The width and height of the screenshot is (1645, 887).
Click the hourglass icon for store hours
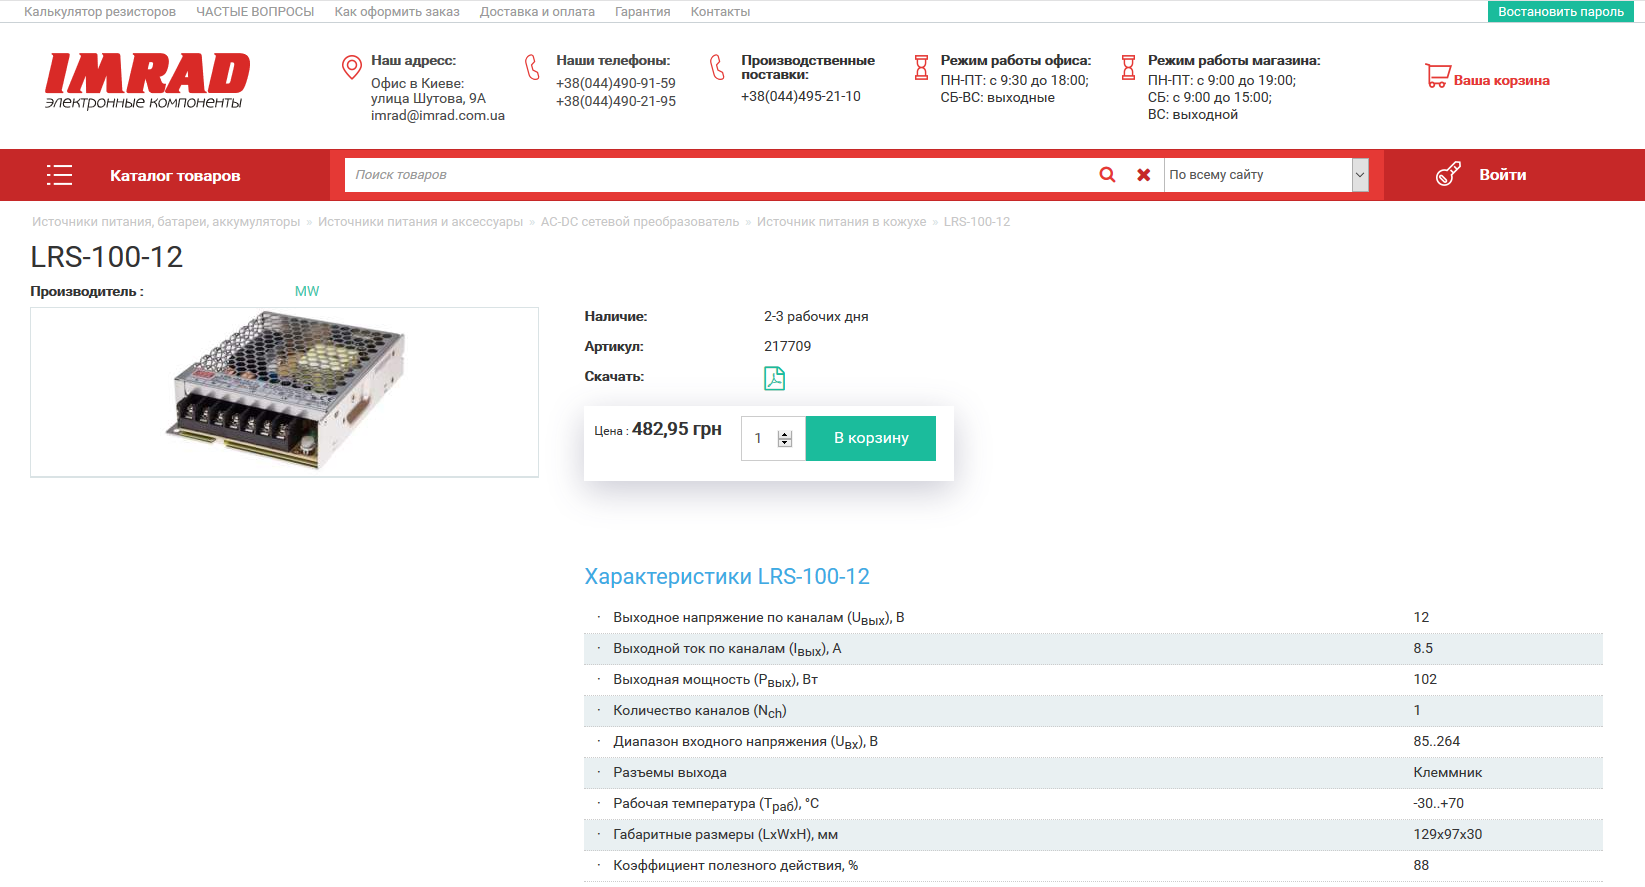1128,67
